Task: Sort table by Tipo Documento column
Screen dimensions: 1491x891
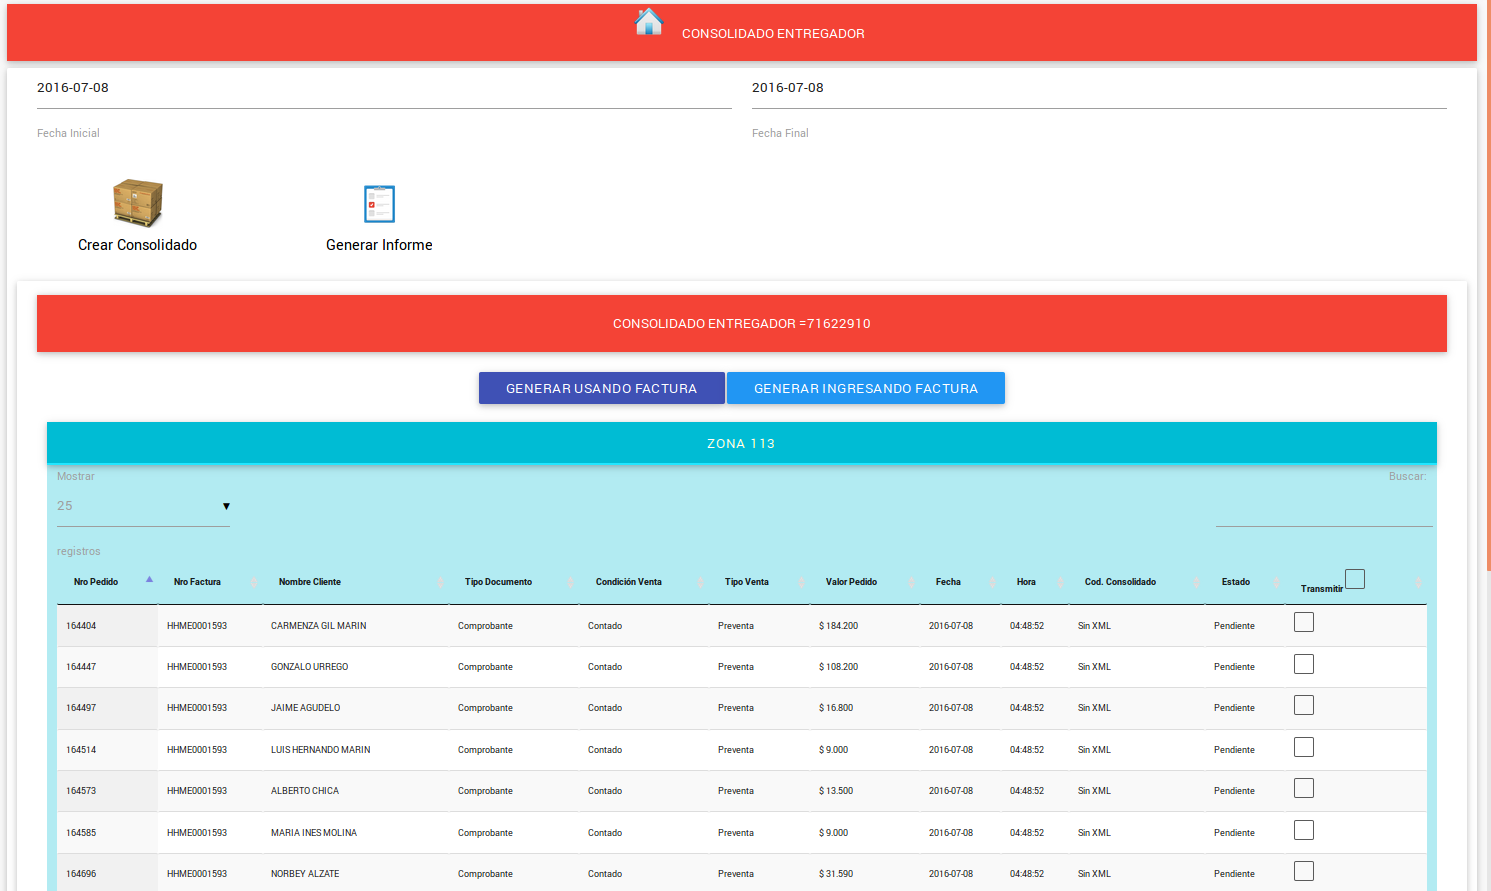Action: coord(514,582)
